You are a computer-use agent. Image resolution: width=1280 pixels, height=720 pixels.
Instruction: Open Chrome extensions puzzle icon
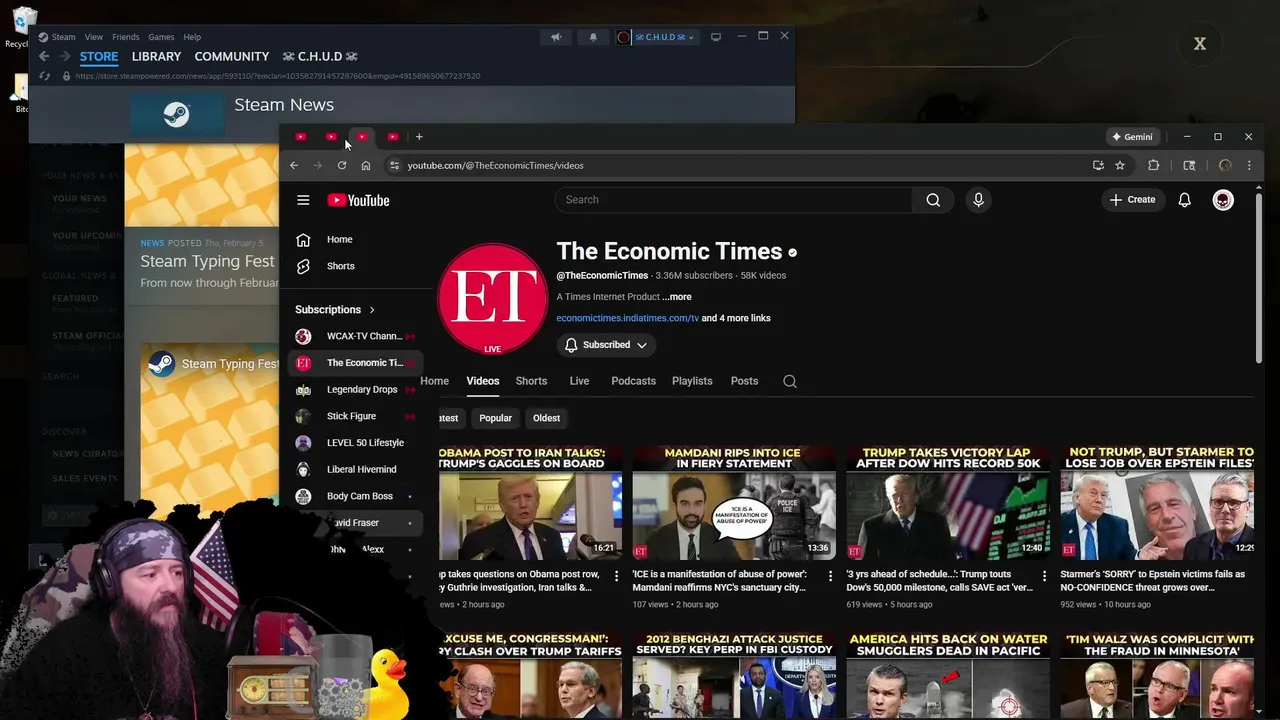click(x=1153, y=165)
